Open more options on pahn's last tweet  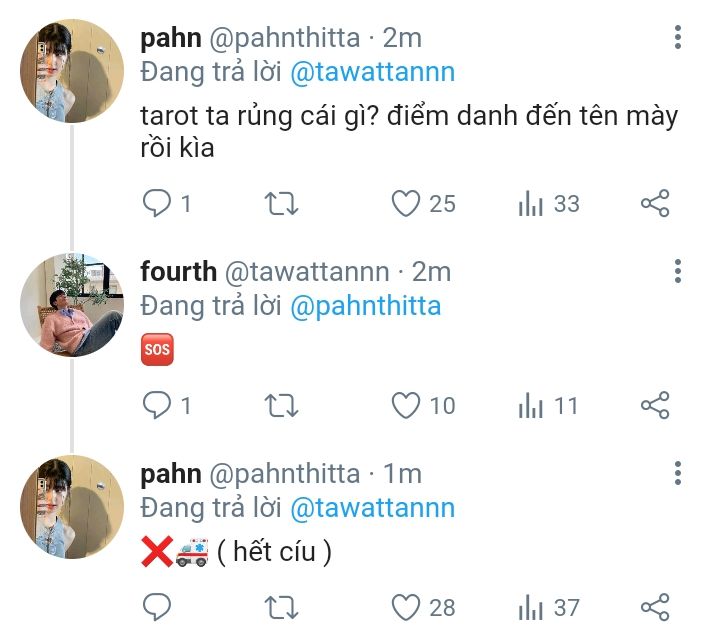pyautogui.click(x=678, y=473)
